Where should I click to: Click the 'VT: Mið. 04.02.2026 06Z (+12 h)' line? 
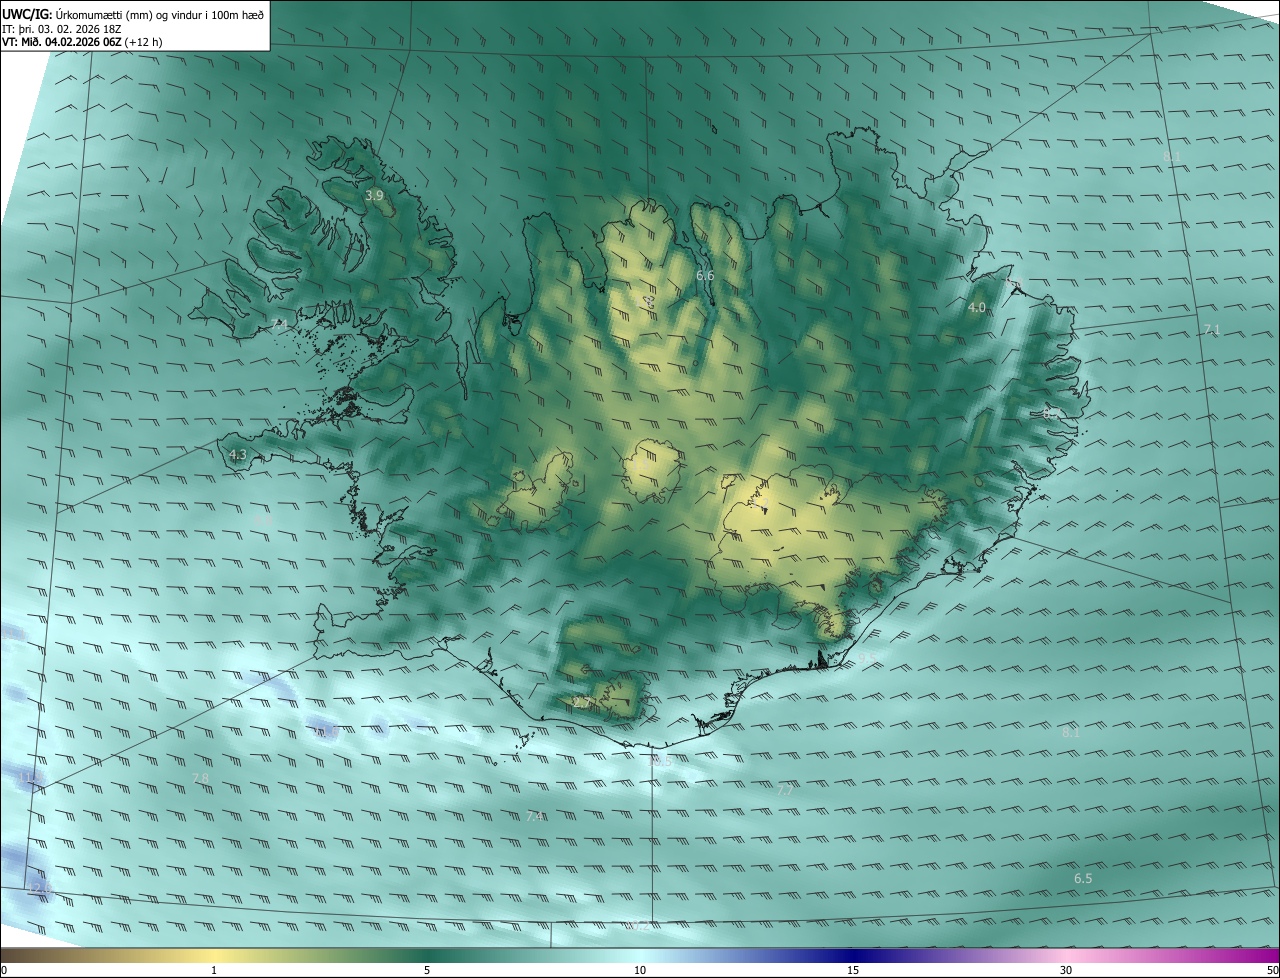80,42
